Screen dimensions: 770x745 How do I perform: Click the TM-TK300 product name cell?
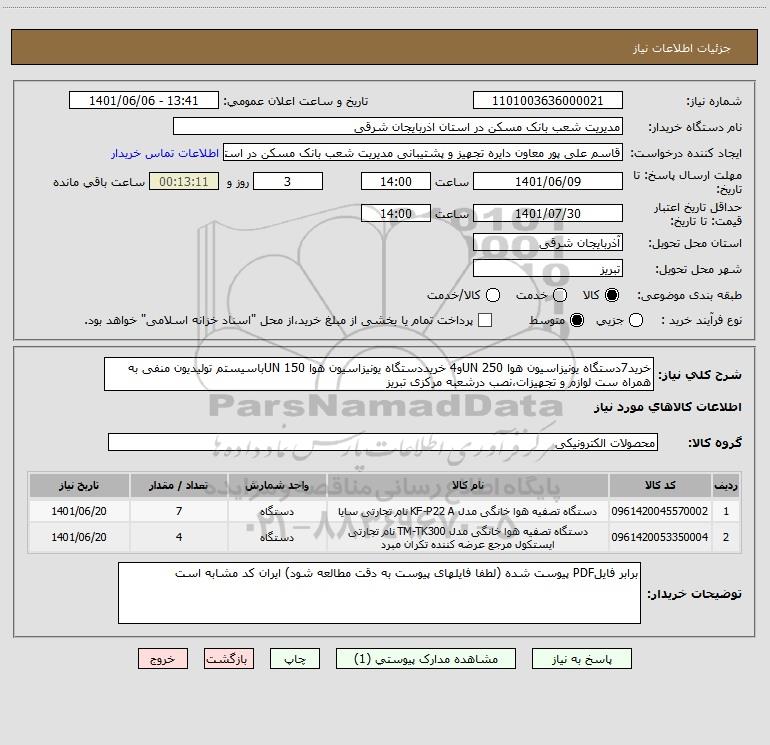[468, 538]
